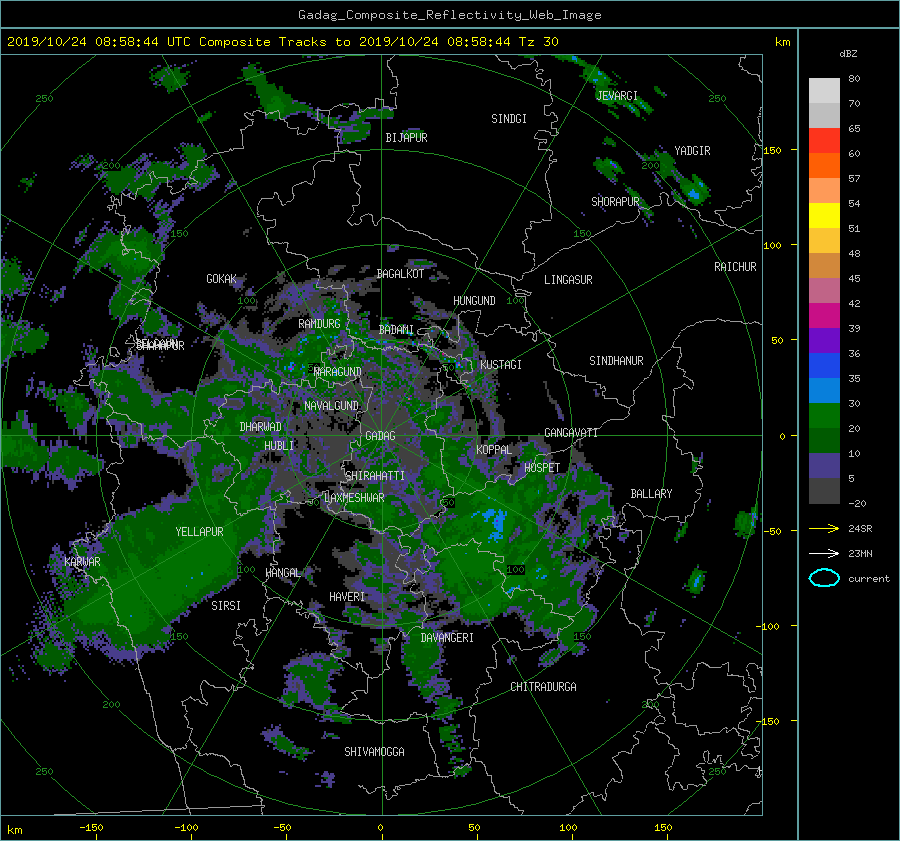Click the yellow UTC Composite Tracks timestamp header
The image size is (900, 841).
(x=282, y=42)
